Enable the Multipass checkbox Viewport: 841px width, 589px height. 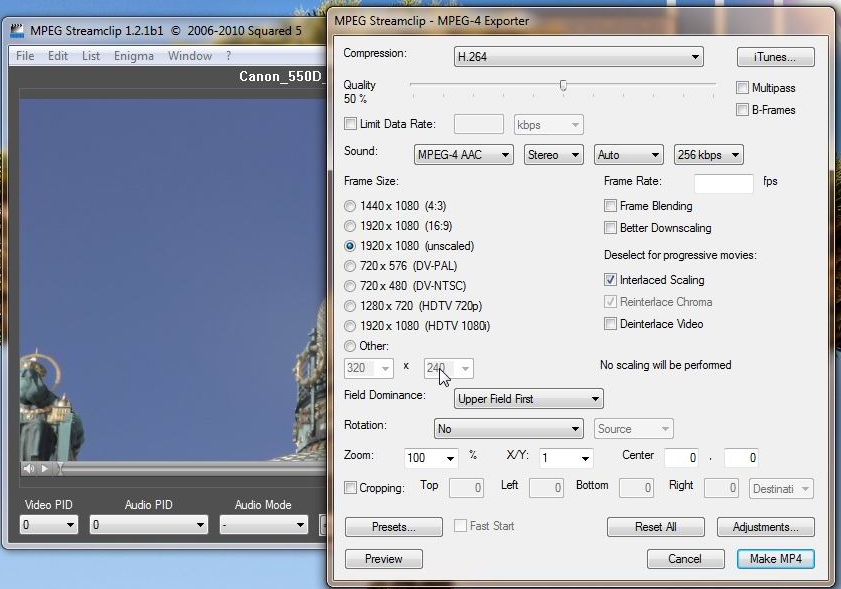742,87
